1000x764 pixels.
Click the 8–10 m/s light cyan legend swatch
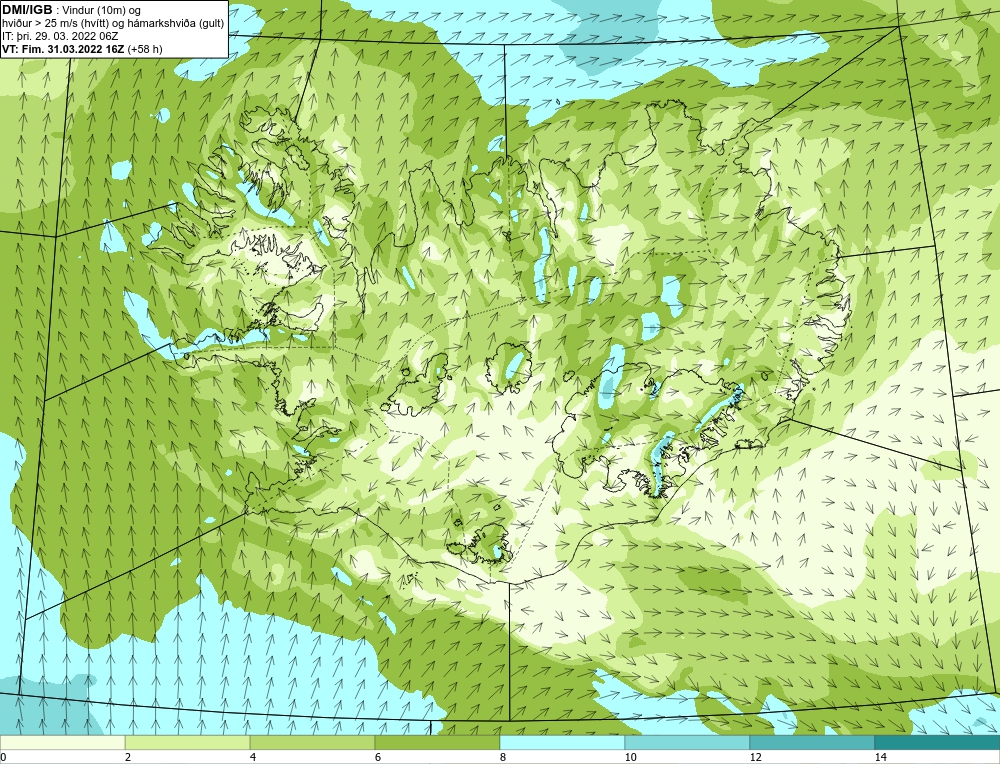(x=562, y=743)
